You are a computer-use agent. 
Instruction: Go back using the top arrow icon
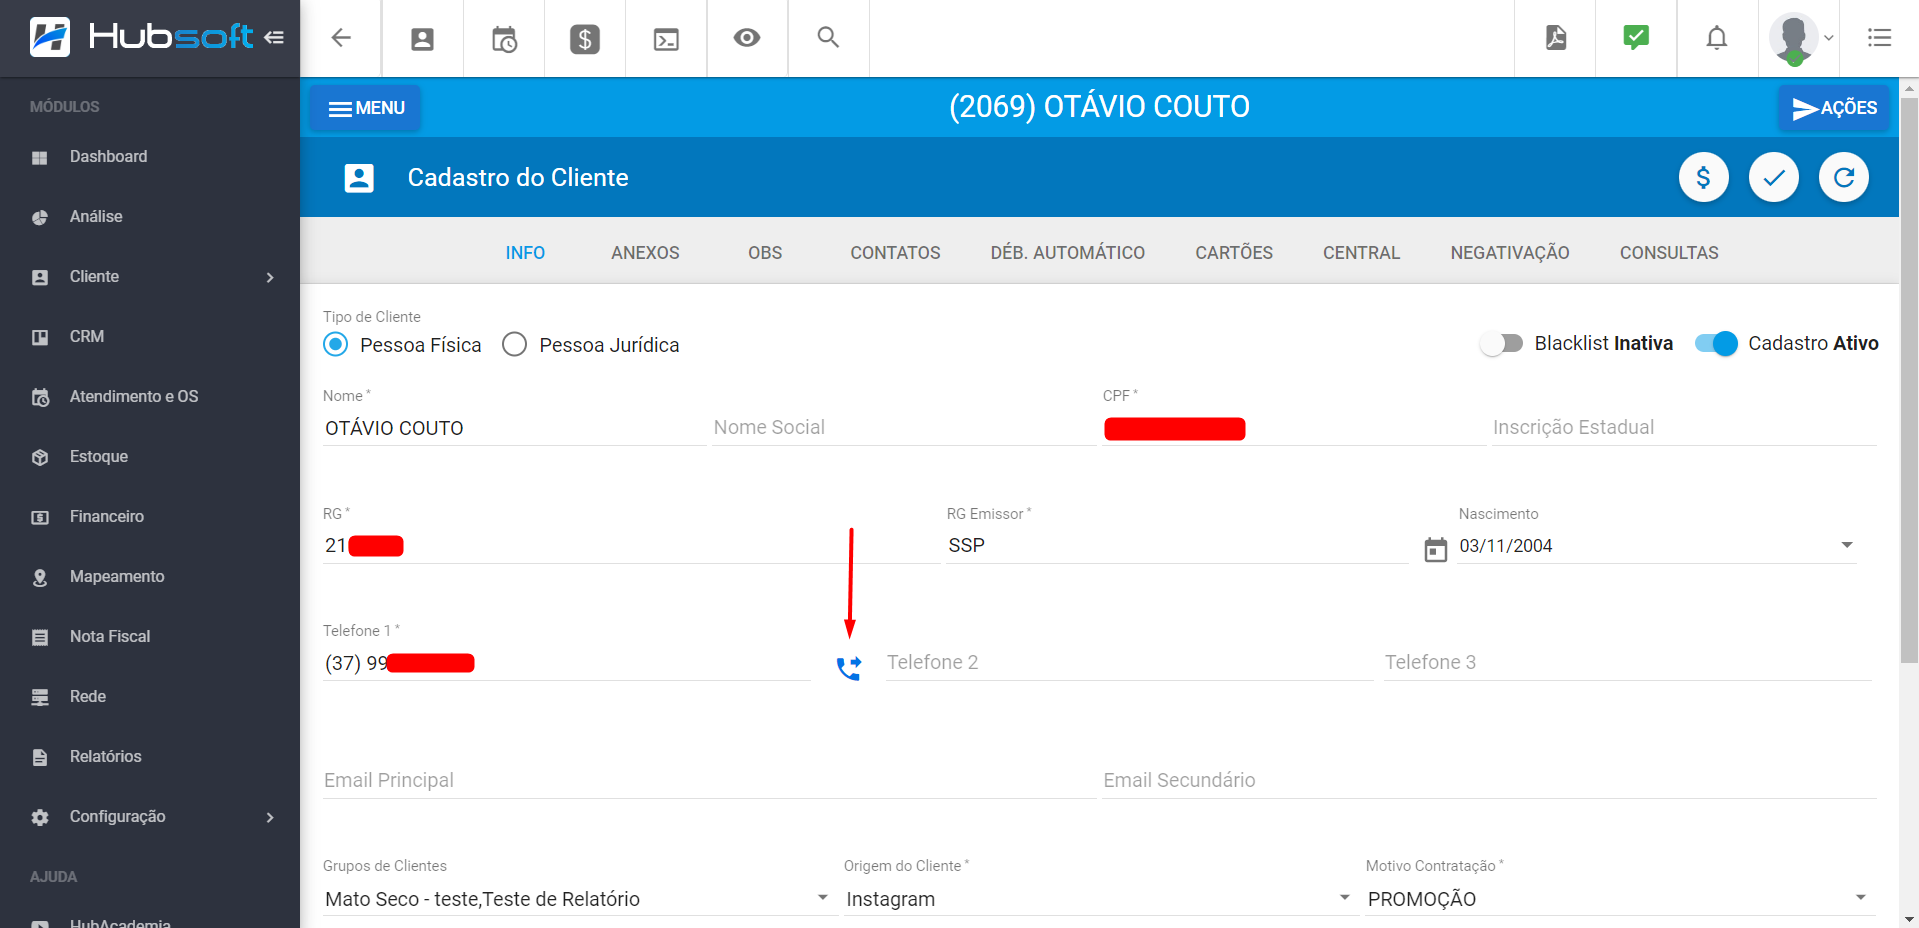point(341,38)
